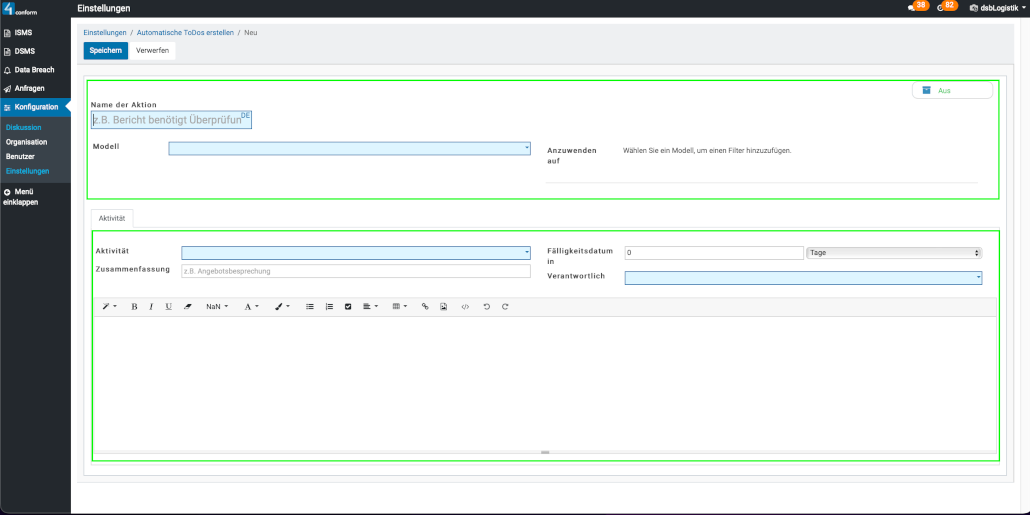This screenshot has height=515, width=1030.
Task: Toggle bold formatting in the editor
Action: click(134, 306)
